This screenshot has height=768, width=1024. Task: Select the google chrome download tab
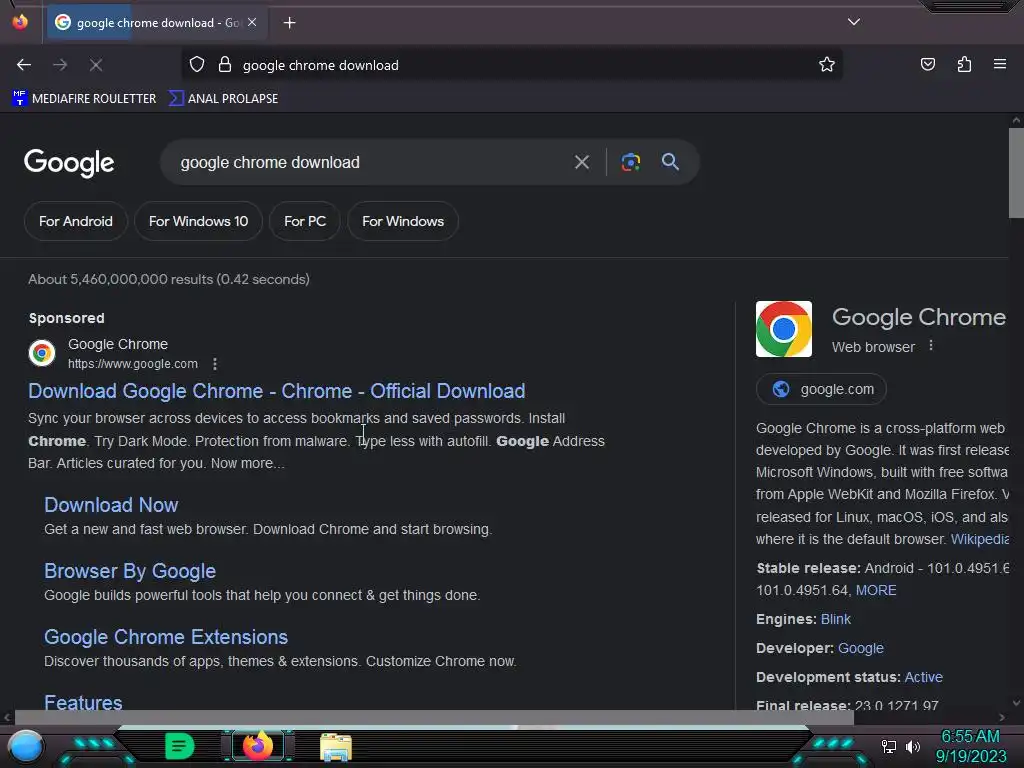coord(155,22)
